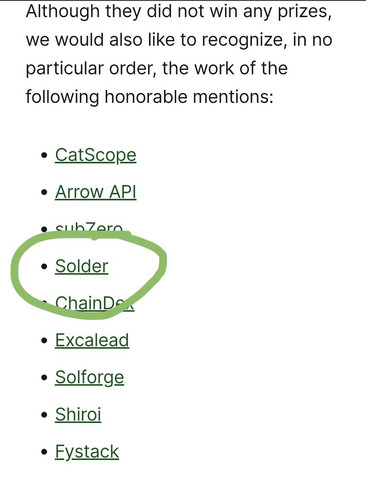The image size is (366, 500).
Task: Click the ChainDex link
Action: 95,303
